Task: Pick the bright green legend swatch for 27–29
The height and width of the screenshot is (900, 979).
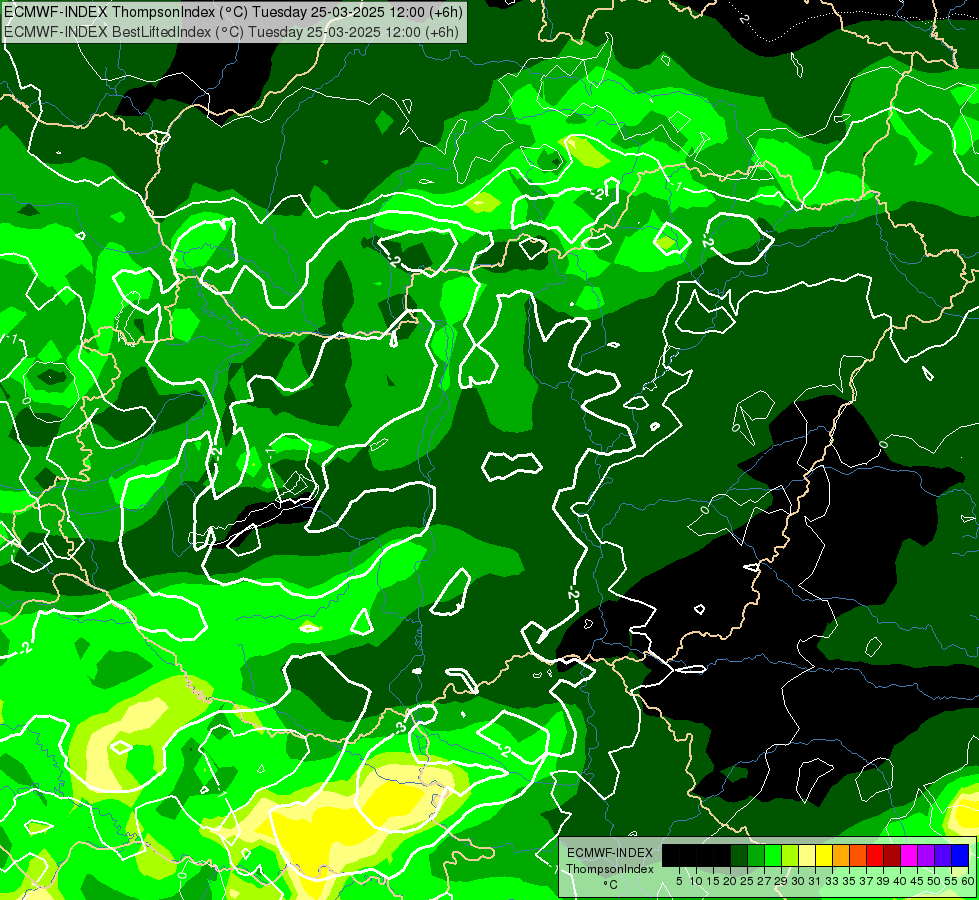Action: 773,855
